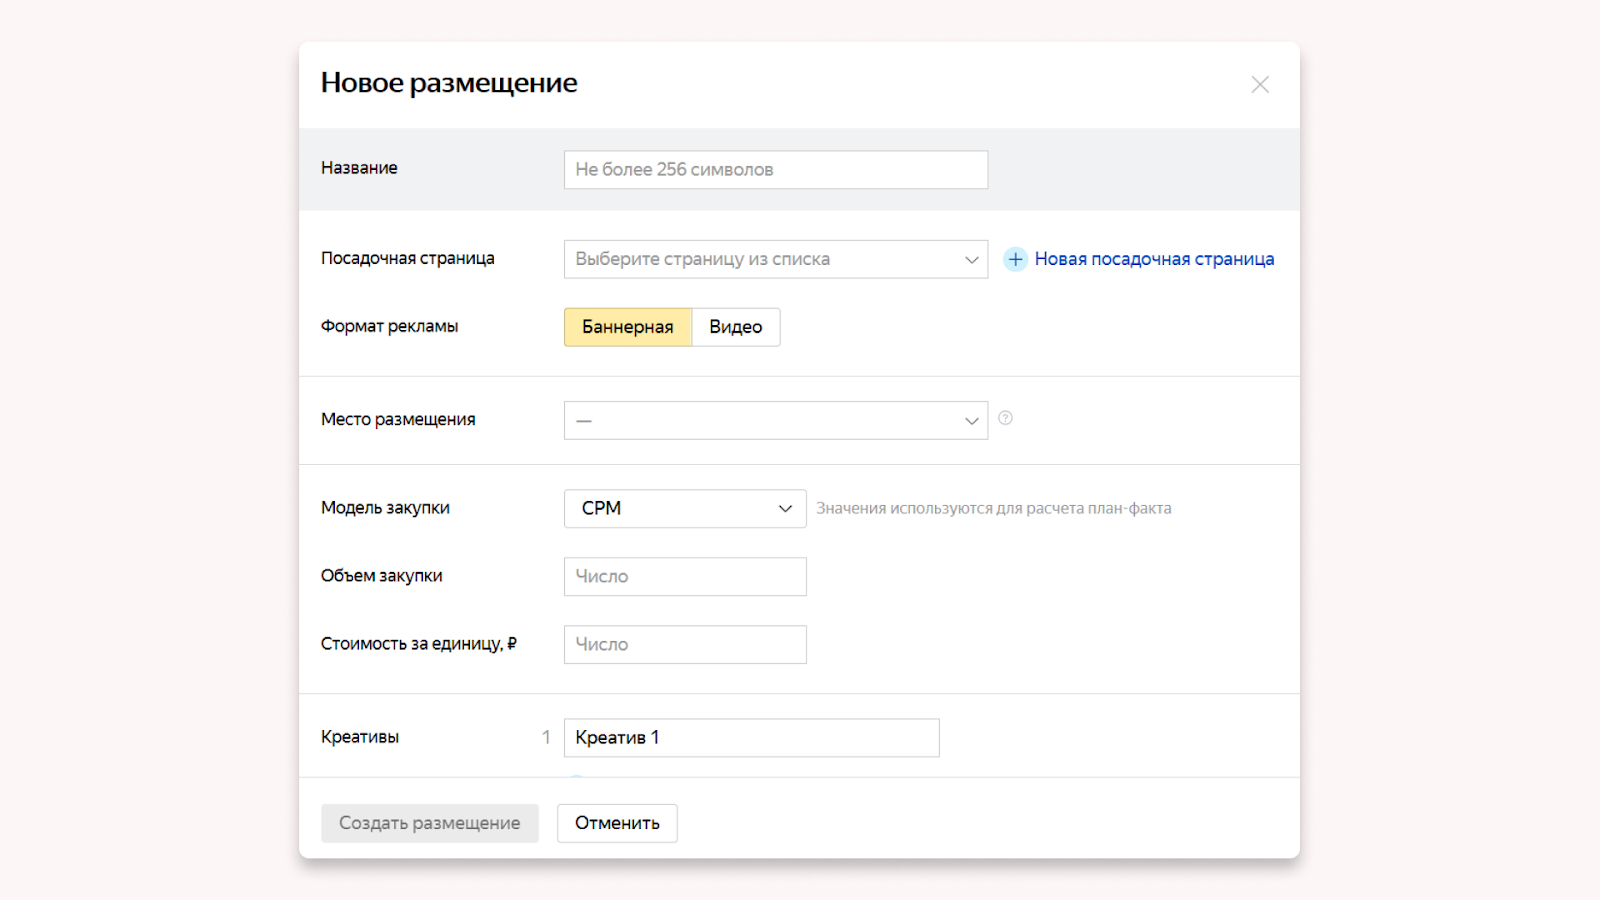Click the help question mark icon

[x=1005, y=418]
